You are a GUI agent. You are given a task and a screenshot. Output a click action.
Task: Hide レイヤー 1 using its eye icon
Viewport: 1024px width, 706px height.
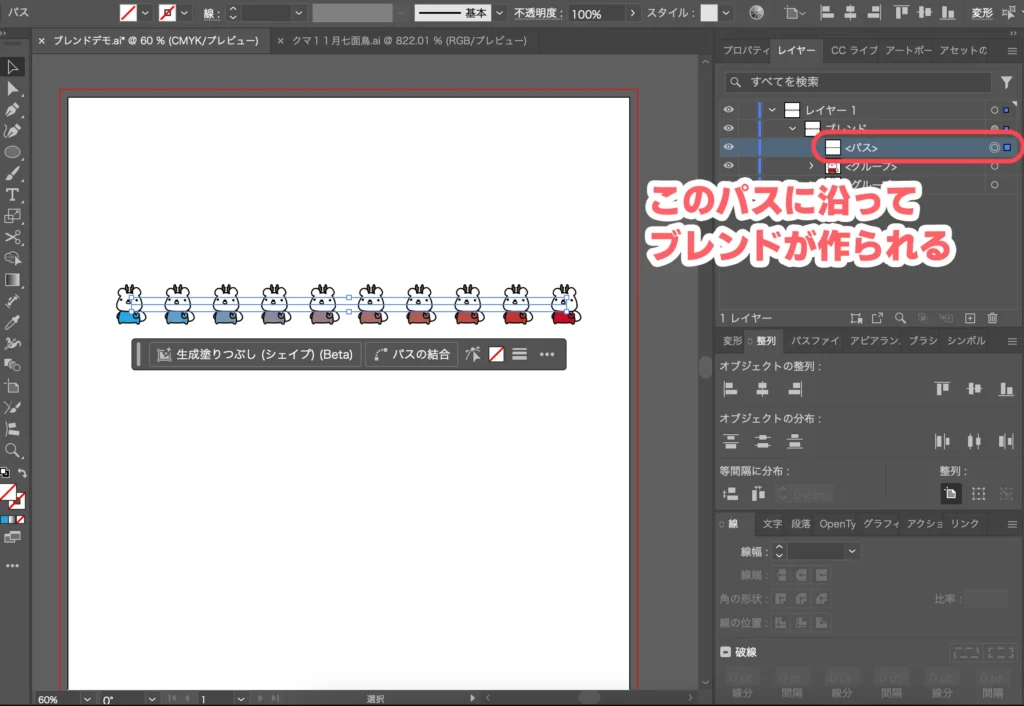(x=729, y=110)
